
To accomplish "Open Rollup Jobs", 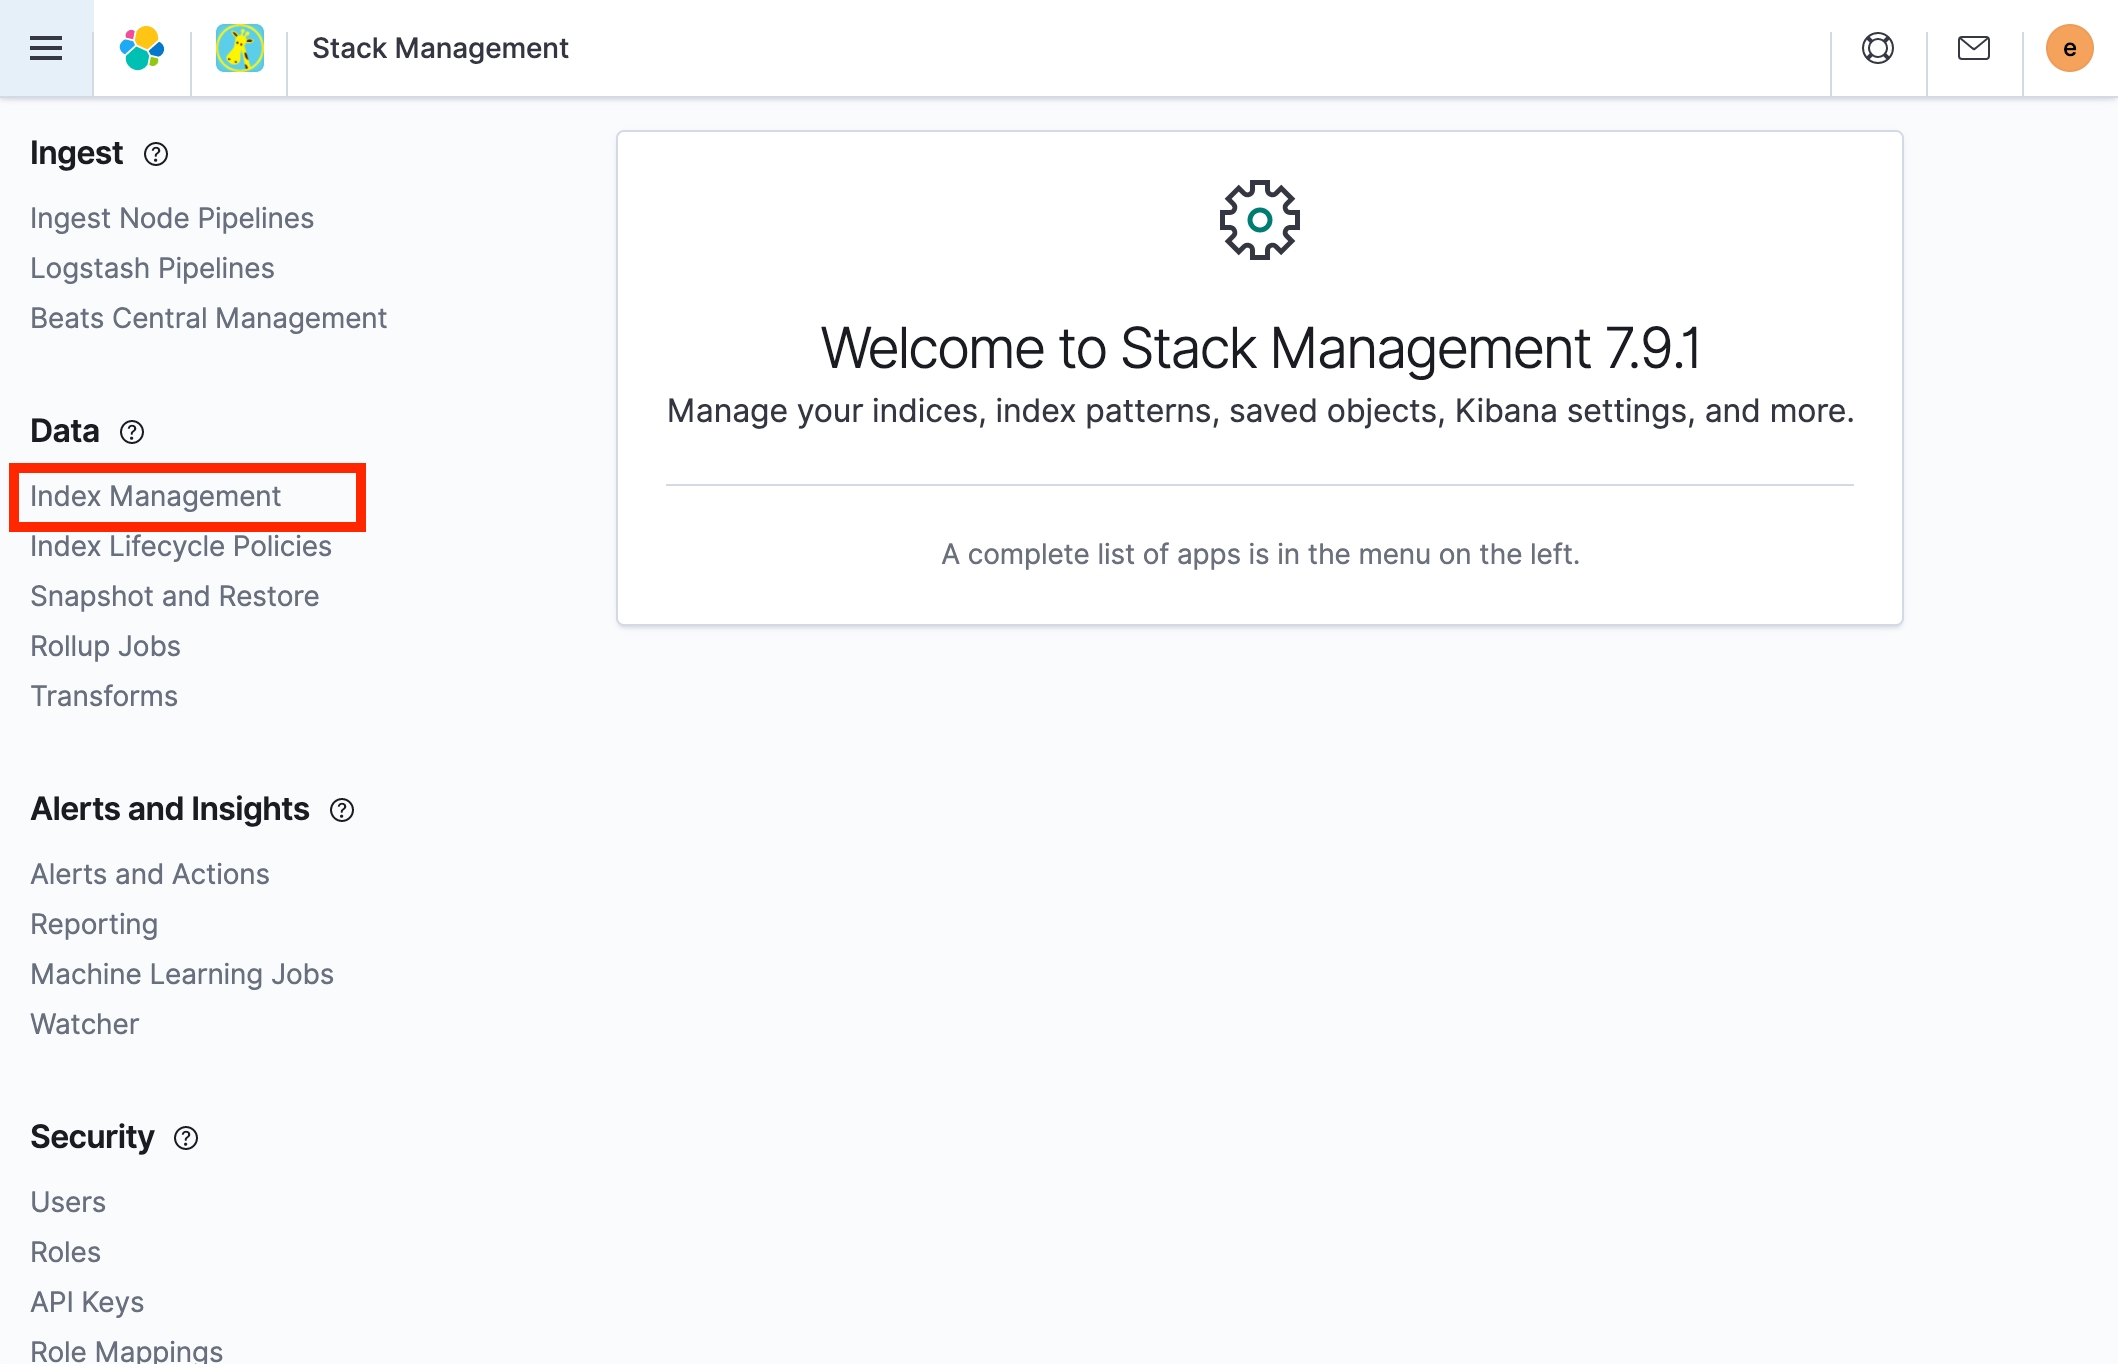I will tap(106, 646).
